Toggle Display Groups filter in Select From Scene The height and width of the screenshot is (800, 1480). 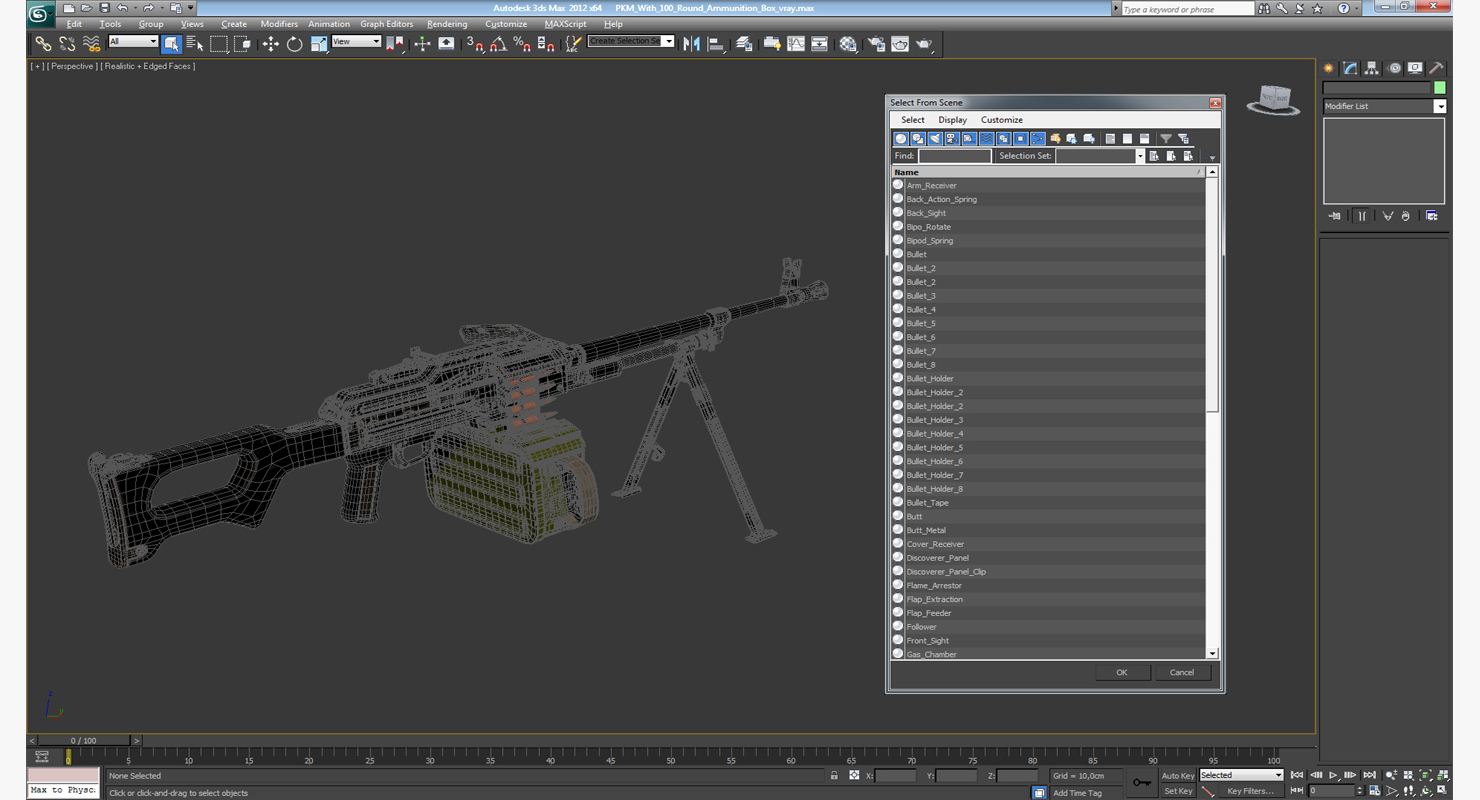(x=1003, y=139)
